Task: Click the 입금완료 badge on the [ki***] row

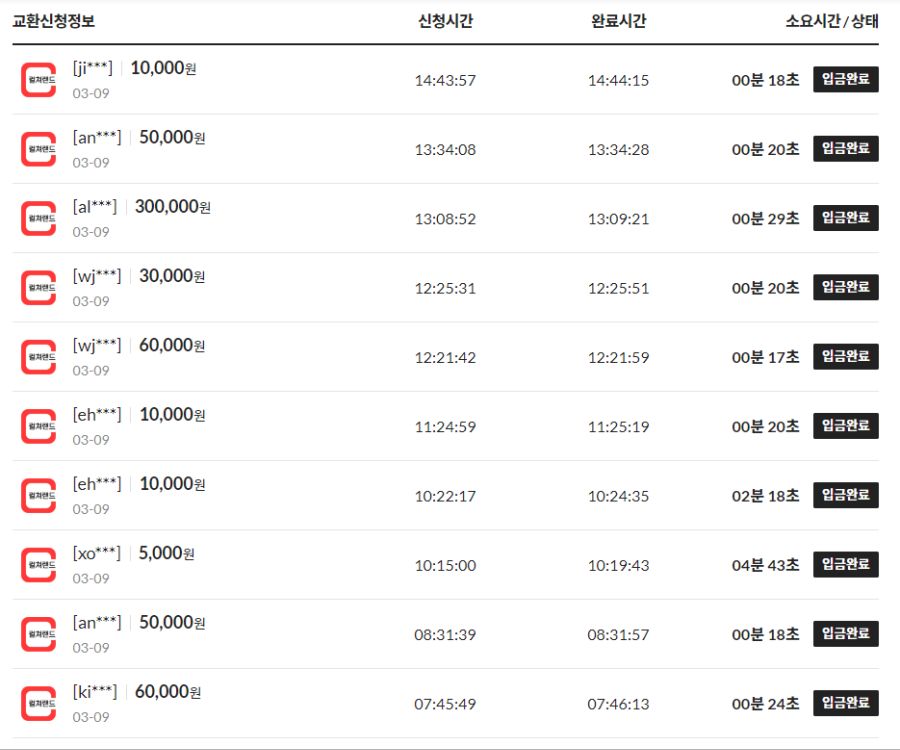Action: click(845, 702)
